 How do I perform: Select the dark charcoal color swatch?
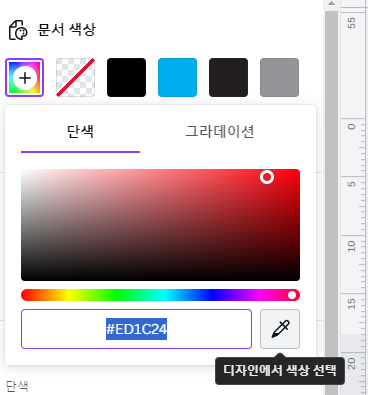pyautogui.click(x=228, y=78)
